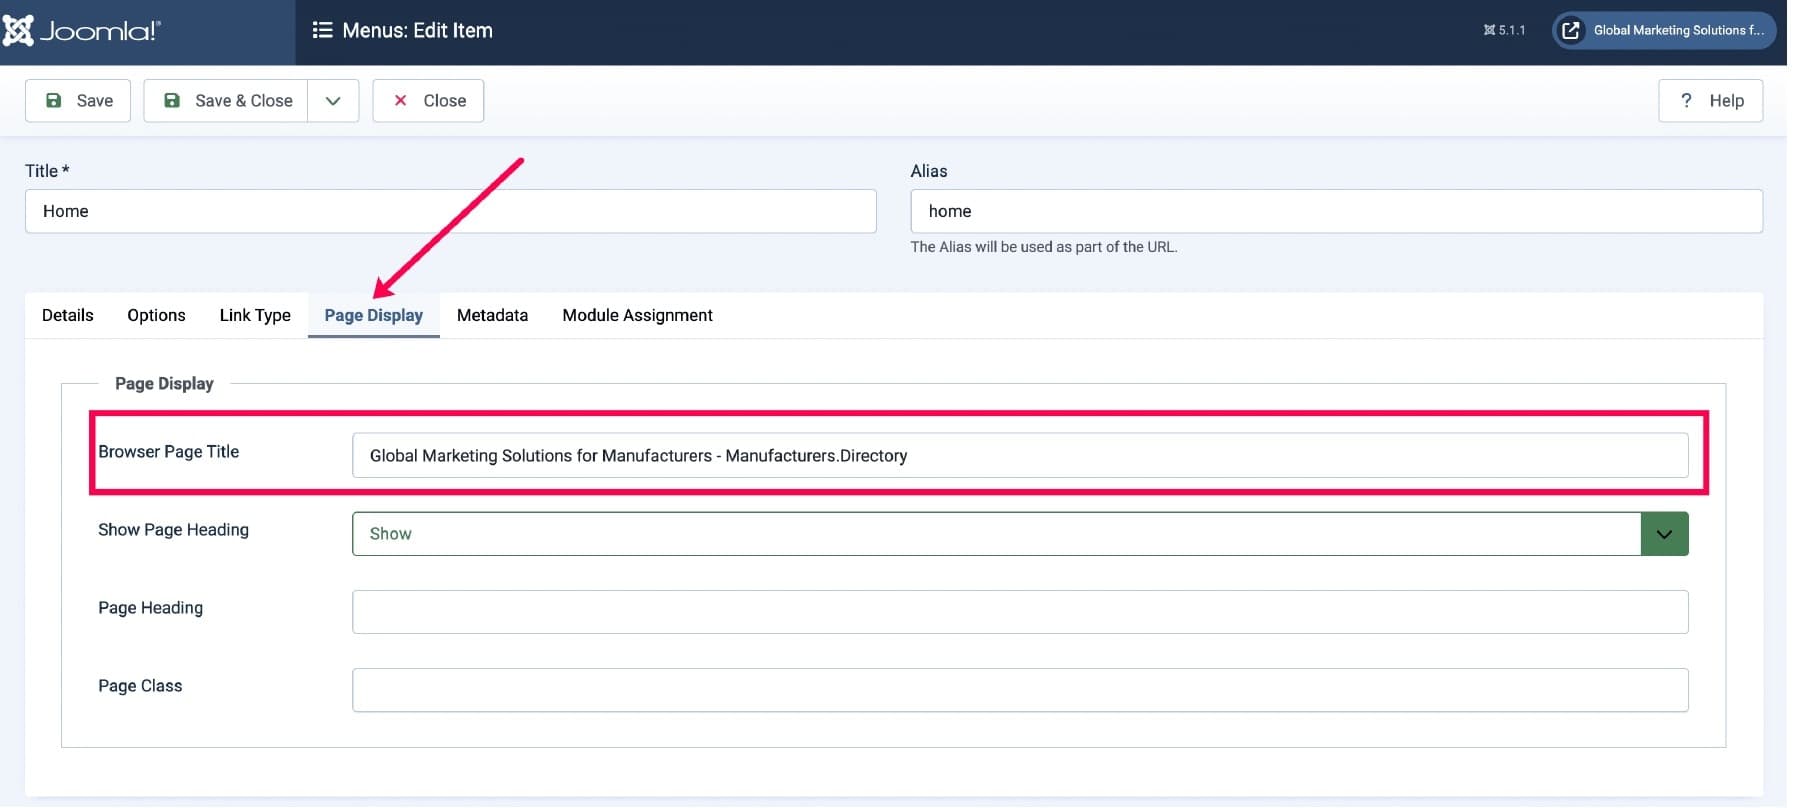Switch to the Details tab
The image size is (1794, 808).
coord(68,316)
